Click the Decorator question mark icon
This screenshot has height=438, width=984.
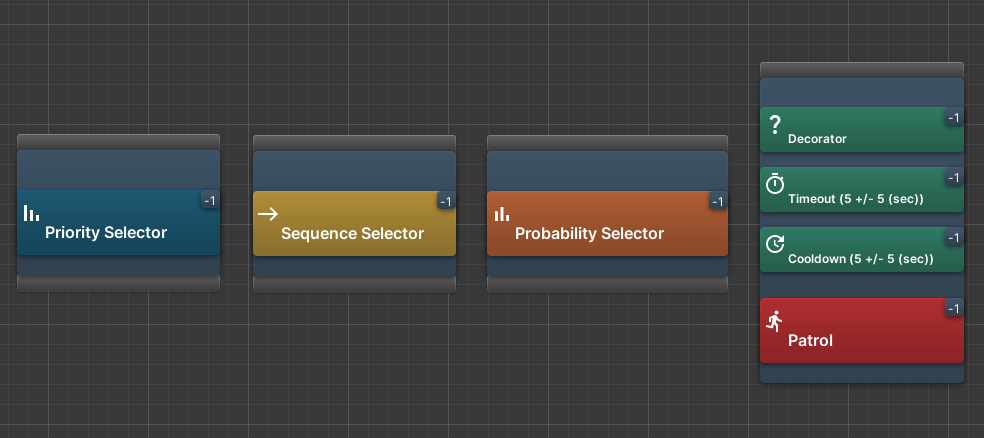(774, 124)
